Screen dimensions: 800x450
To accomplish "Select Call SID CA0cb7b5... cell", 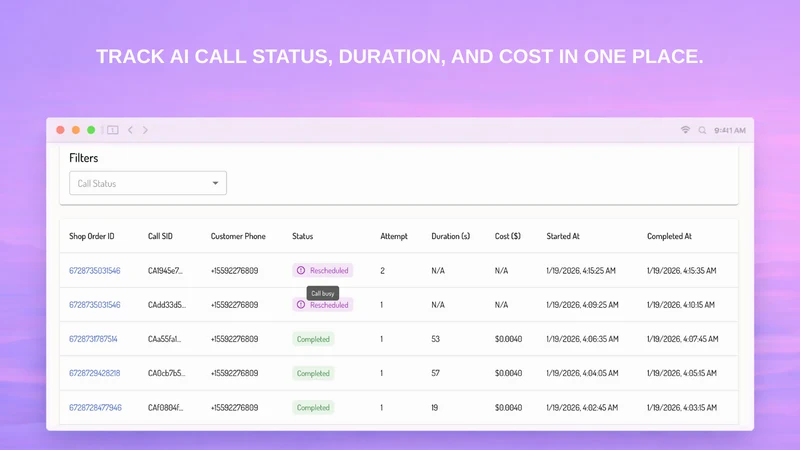I will 166,373.
